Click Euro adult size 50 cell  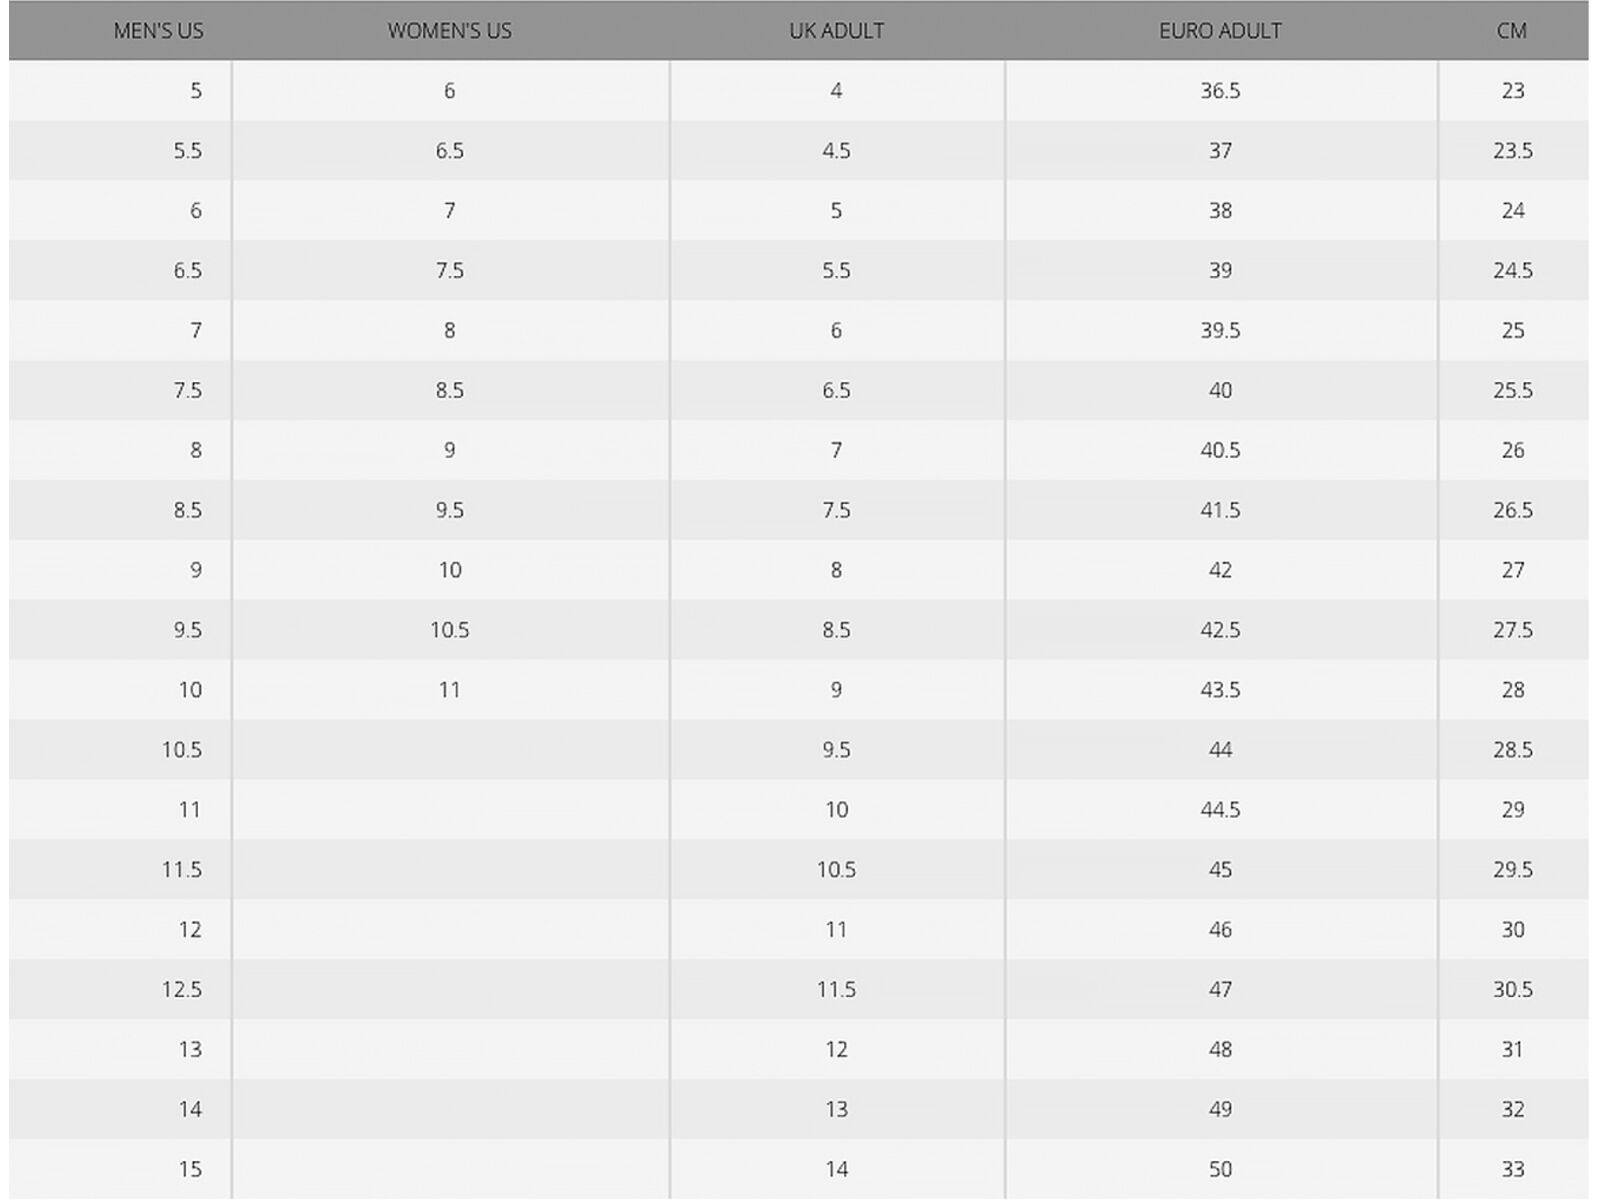pyautogui.click(x=1221, y=1169)
